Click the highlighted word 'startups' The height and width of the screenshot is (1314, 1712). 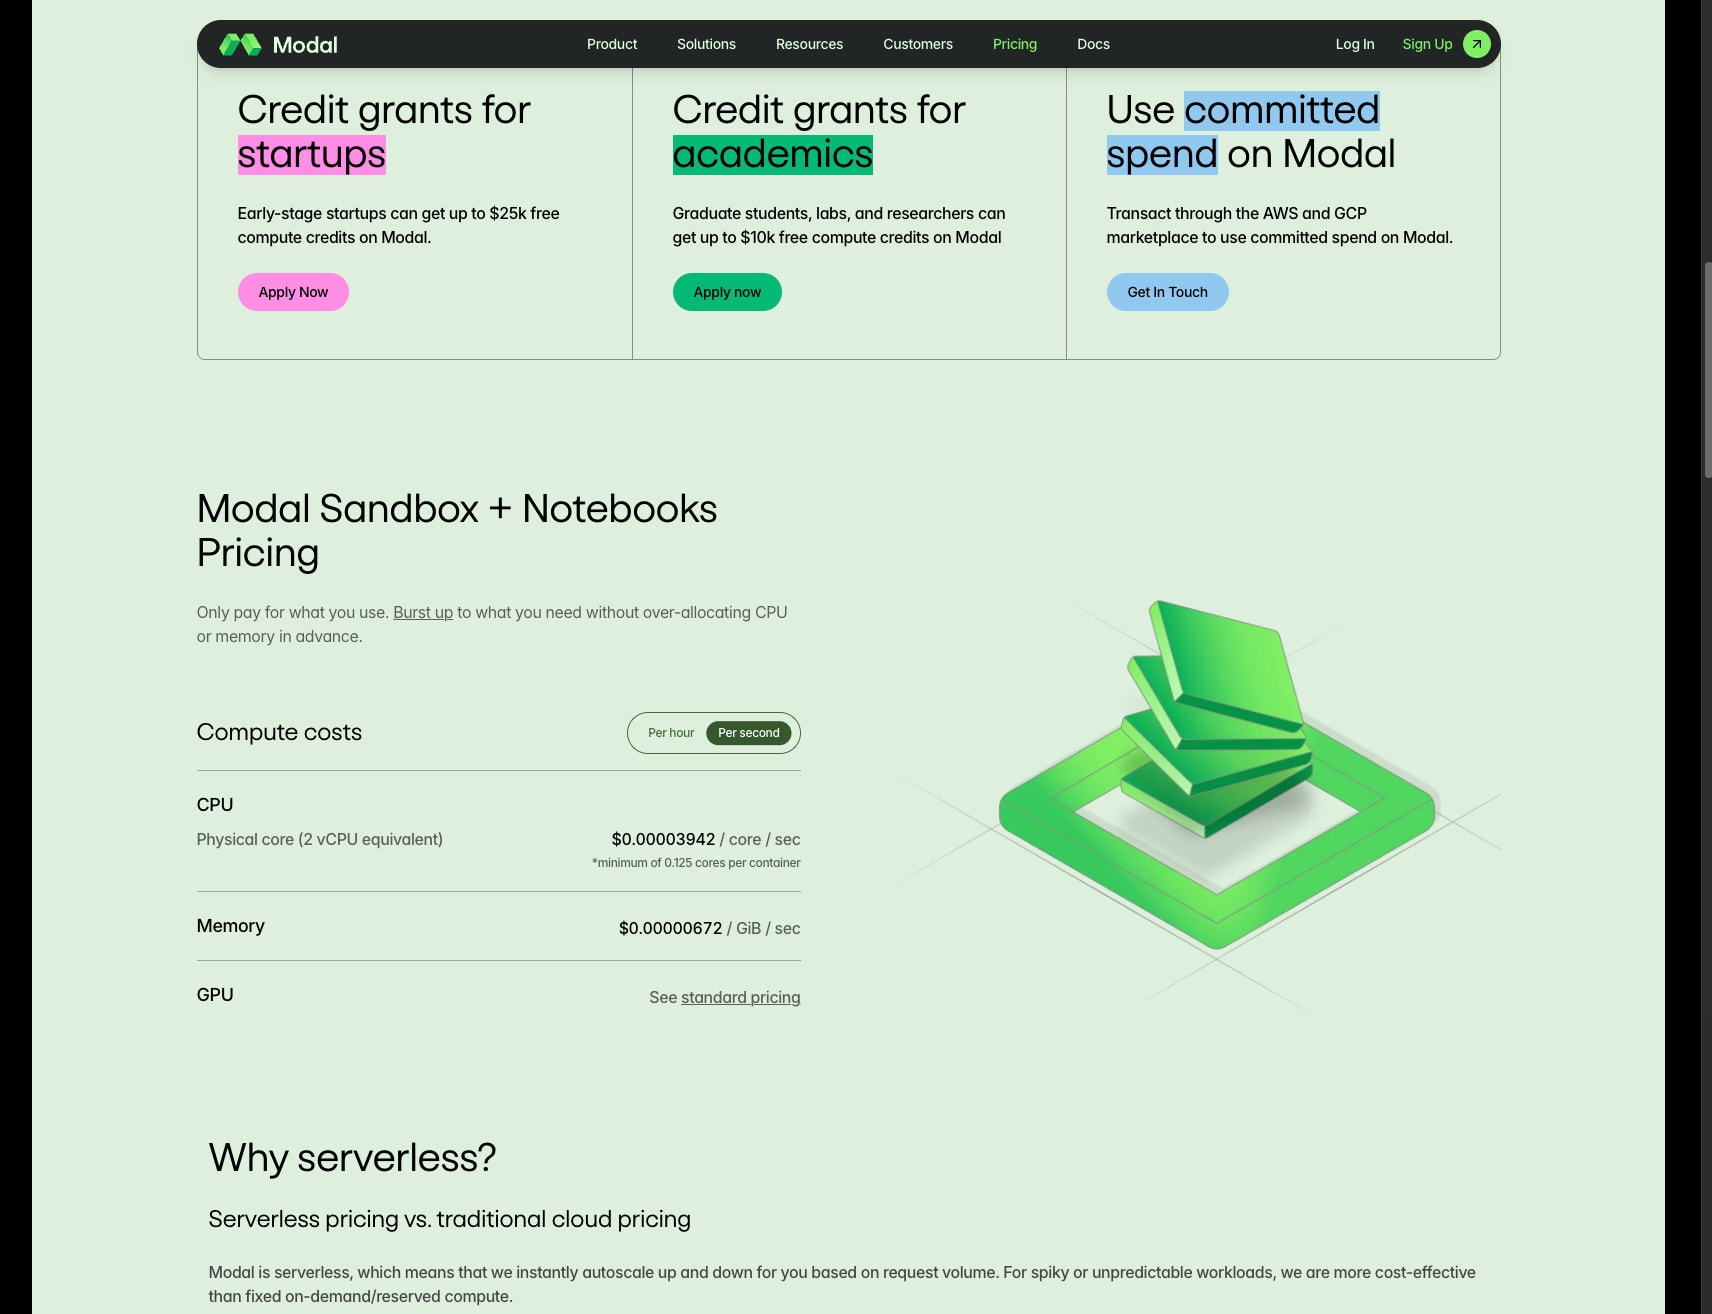tap(312, 154)
